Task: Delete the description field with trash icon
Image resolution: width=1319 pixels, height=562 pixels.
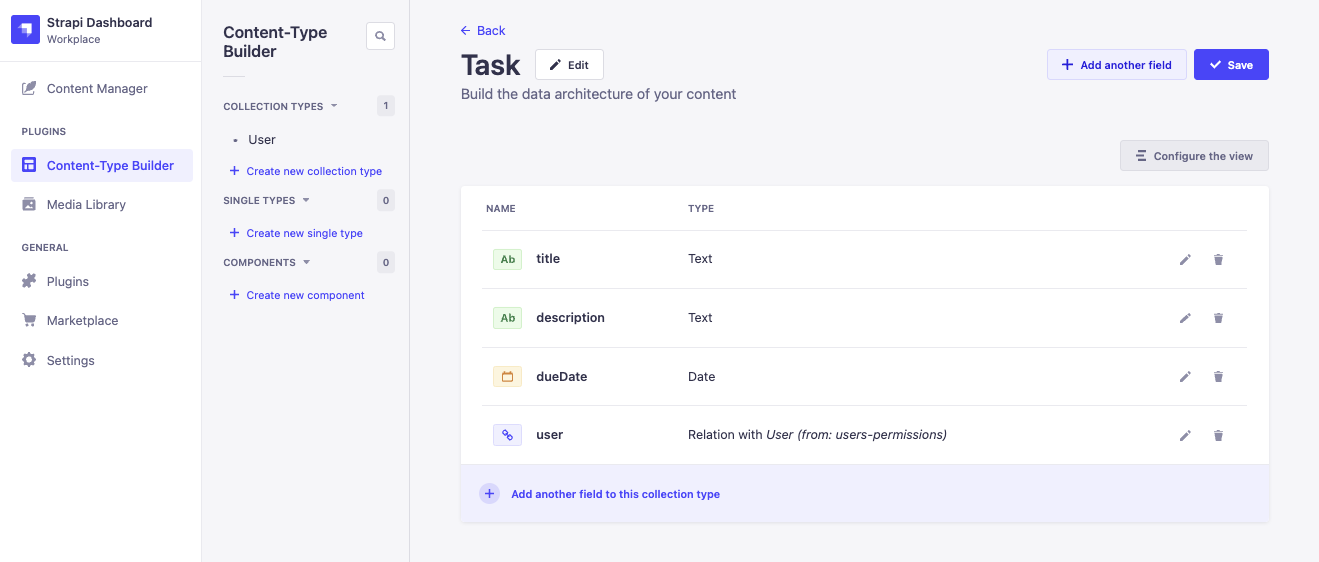Action: [1218, 318]
